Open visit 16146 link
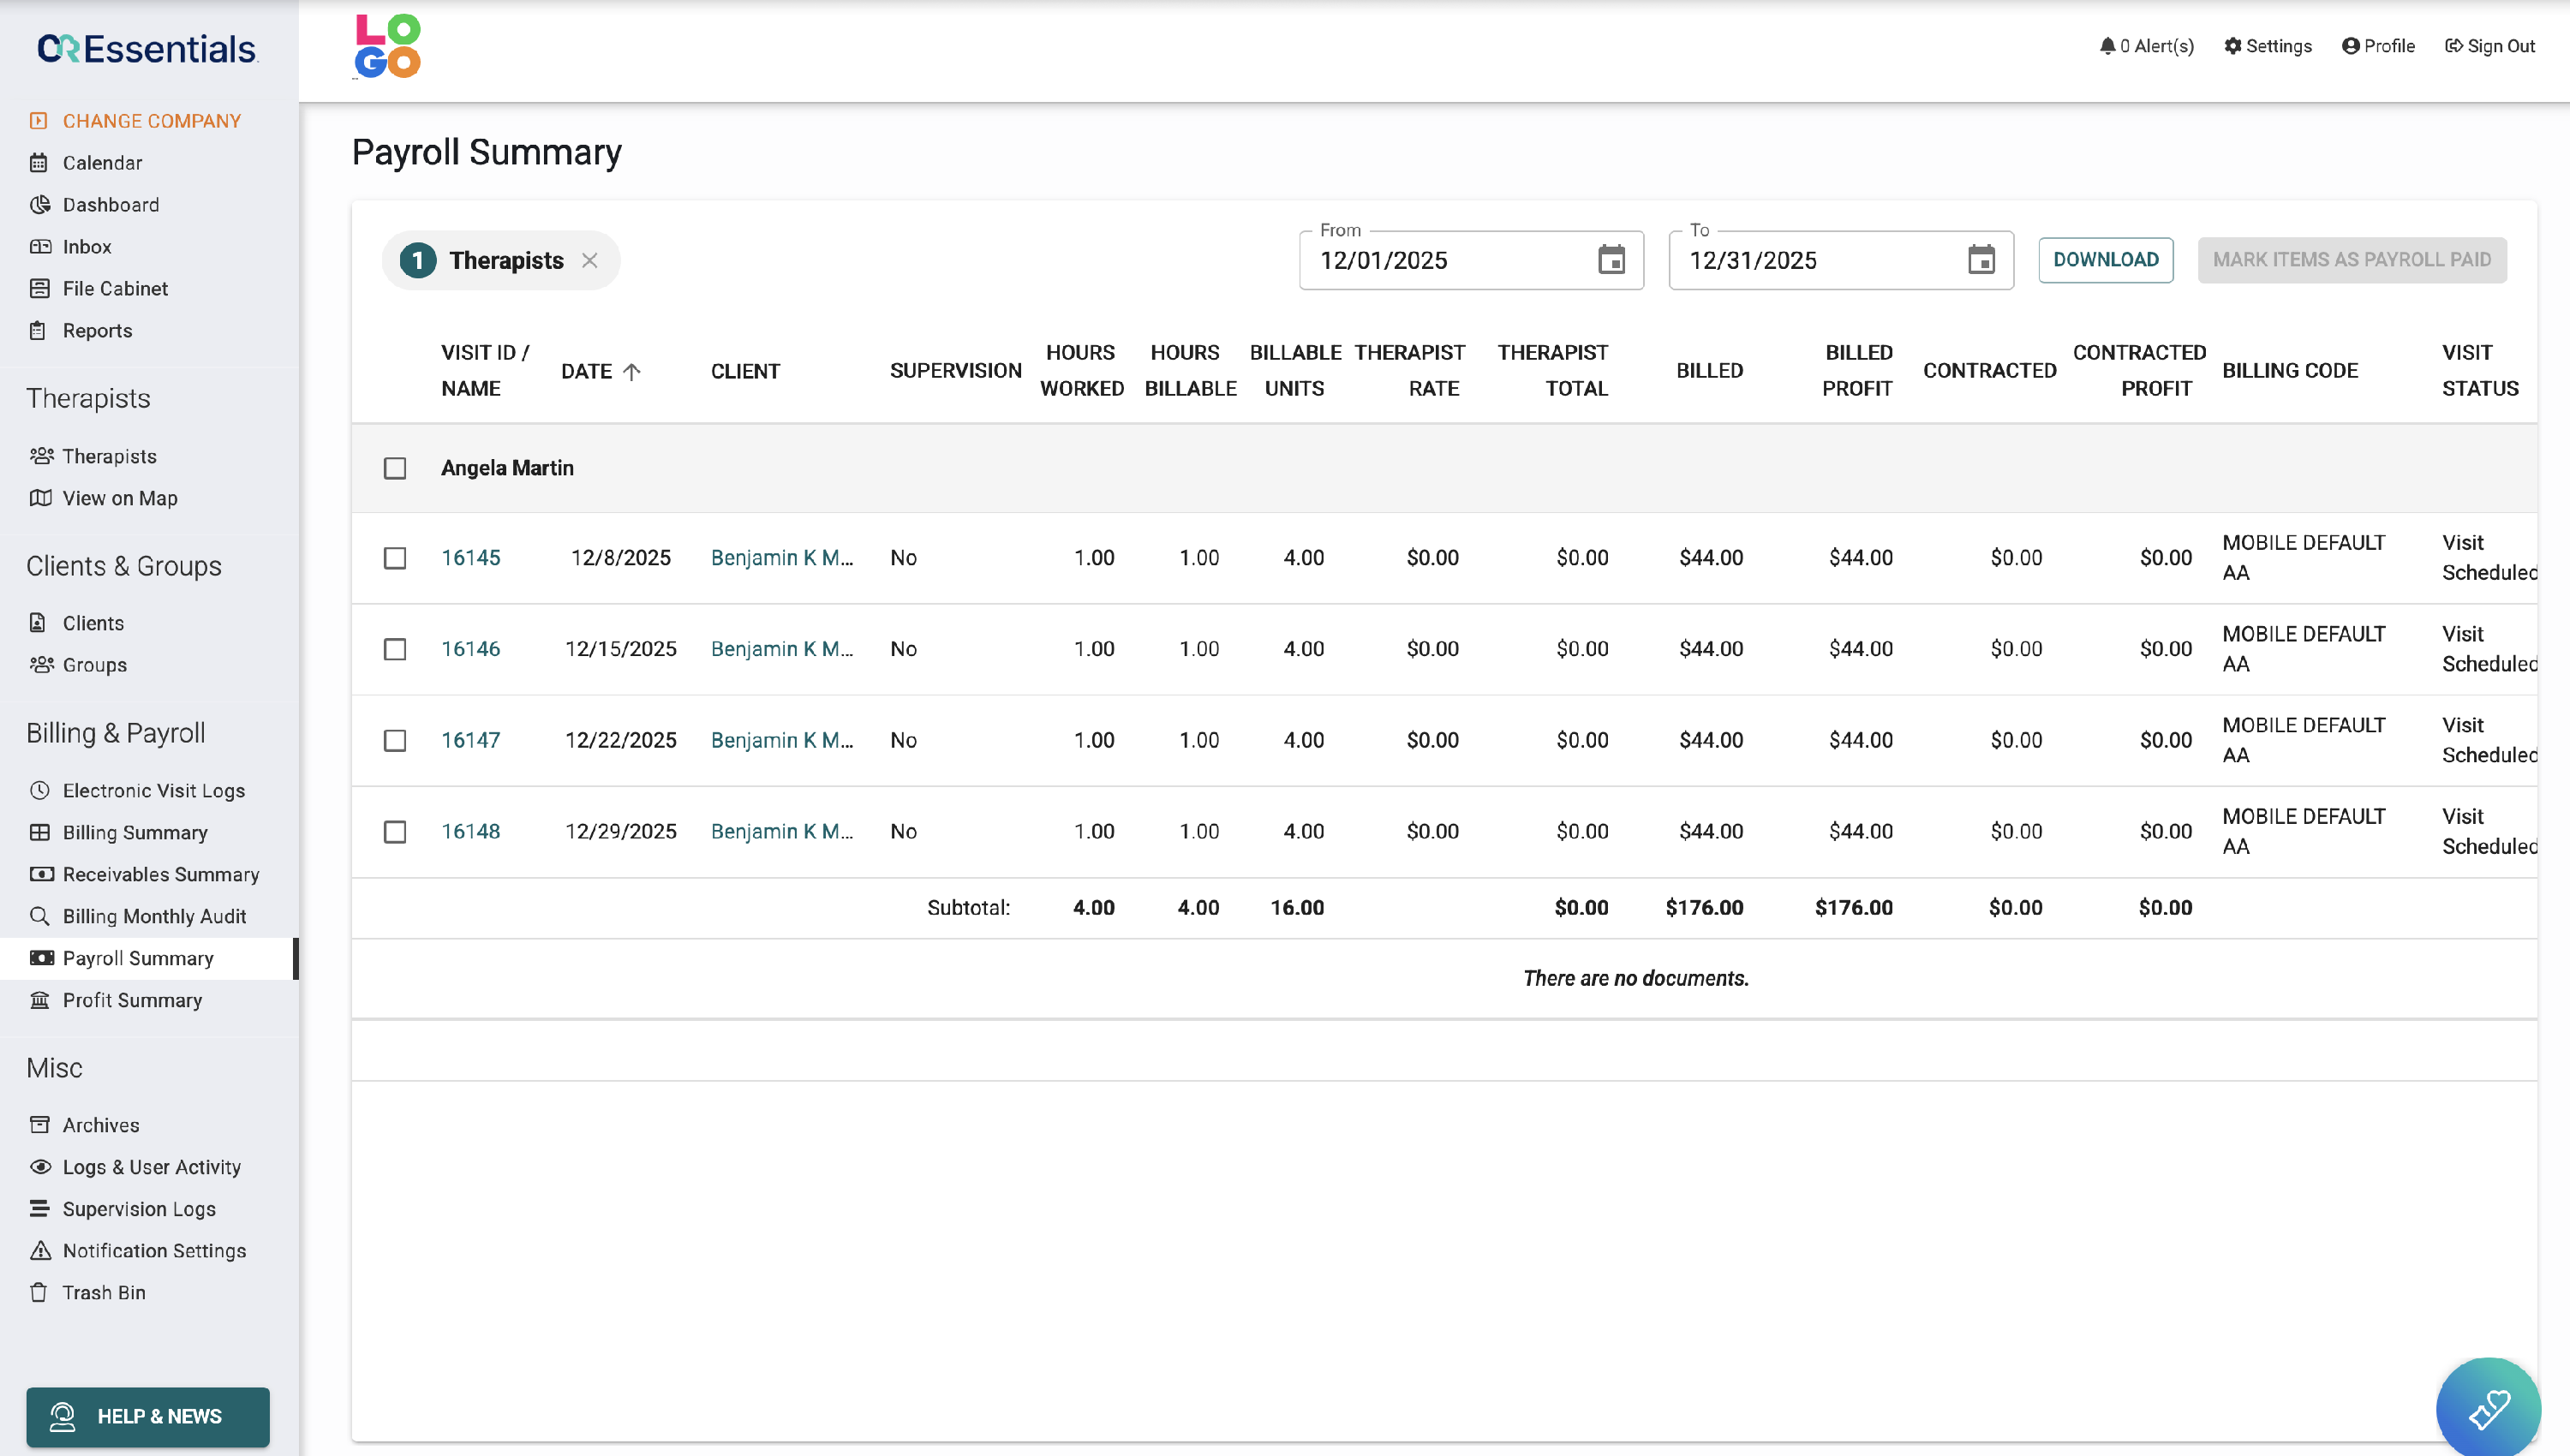Image resolution: width=2570 pixels, height=1456 pixels. 470,649
